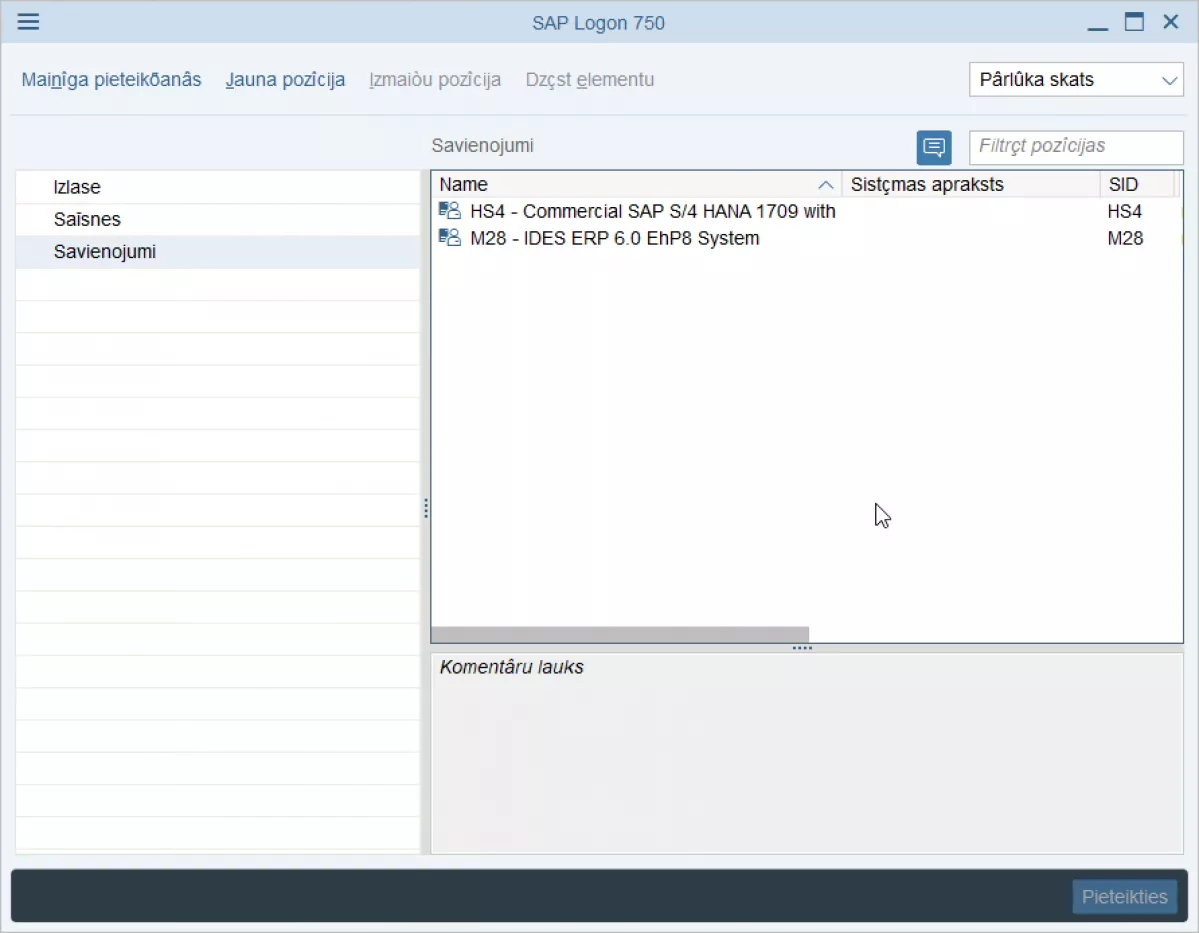
Task: Click Mainîga pieteikðanâs link
Action: tap(112, 80)
